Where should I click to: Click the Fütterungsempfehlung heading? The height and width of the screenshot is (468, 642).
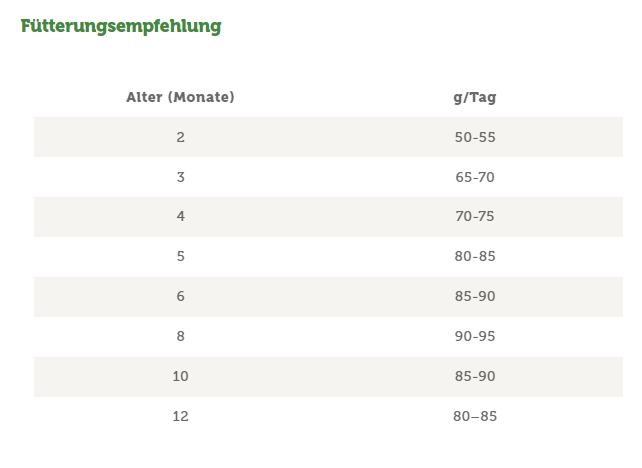pos(121,26)
